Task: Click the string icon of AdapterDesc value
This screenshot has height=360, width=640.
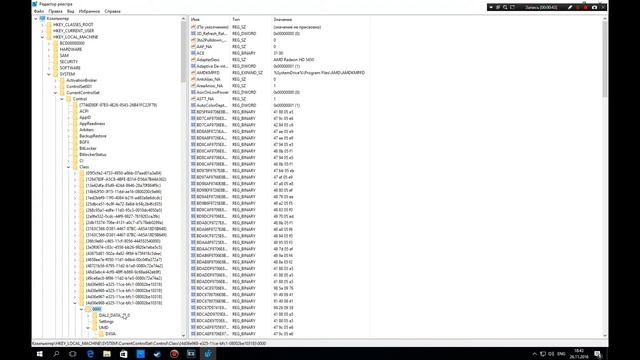Action: [193, 60]
